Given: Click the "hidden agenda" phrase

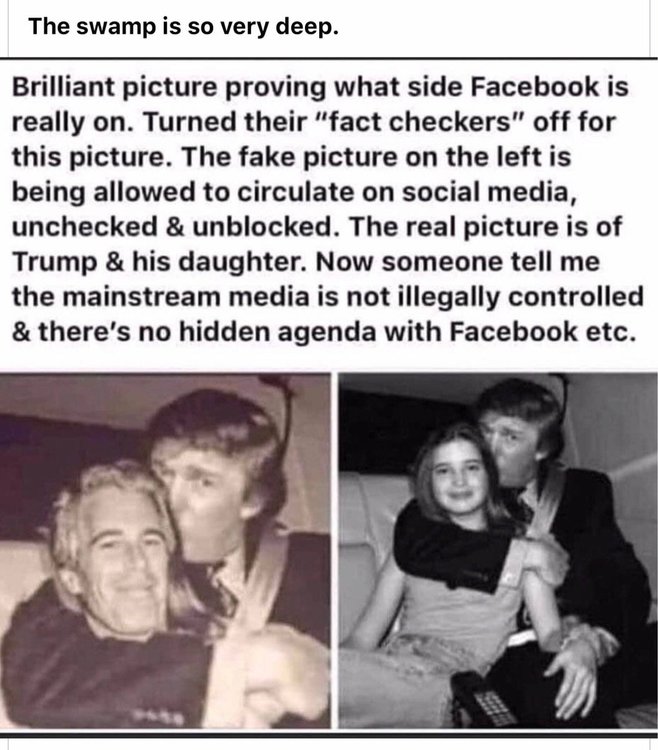Looking at the screenshot, I should pyautogui.click(x=277, y=332).
